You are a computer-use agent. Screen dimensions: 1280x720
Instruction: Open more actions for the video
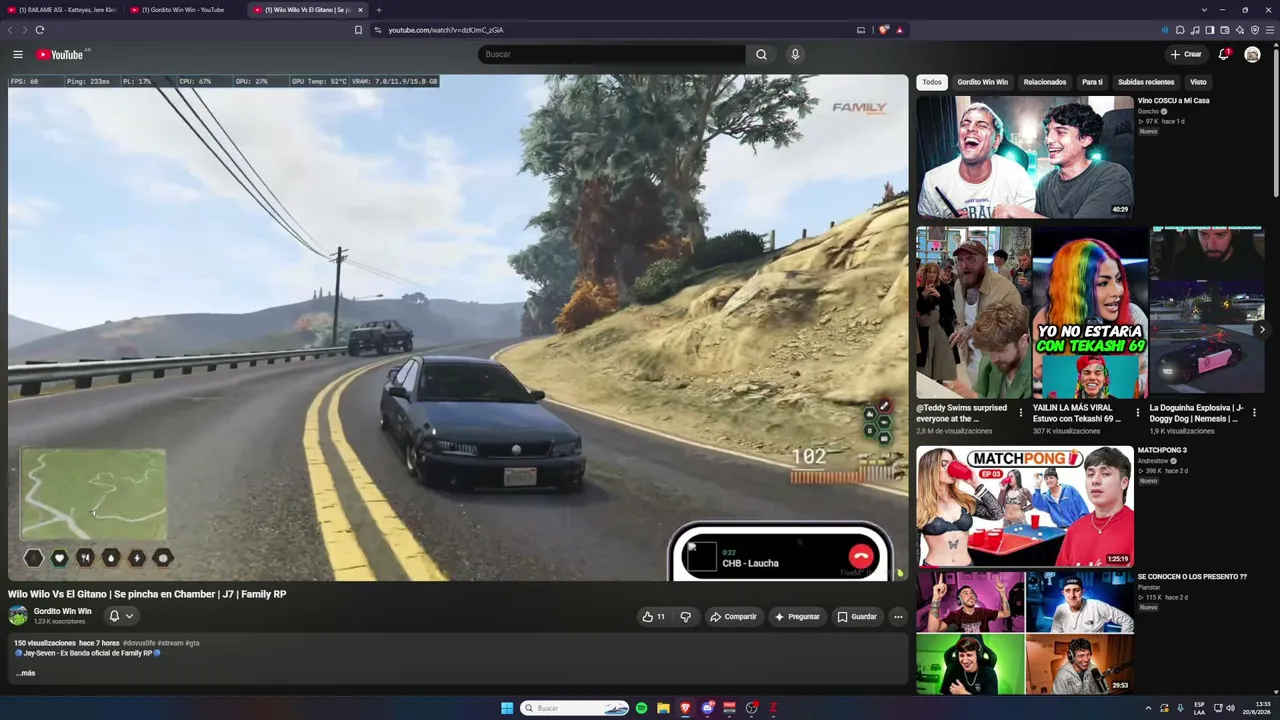coord(898,617)
